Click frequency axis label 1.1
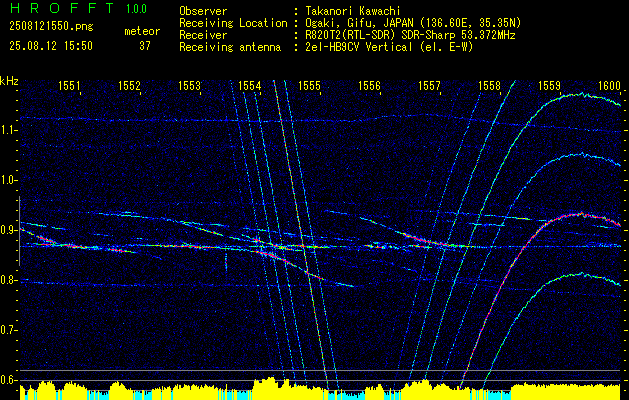 point(8,130)
